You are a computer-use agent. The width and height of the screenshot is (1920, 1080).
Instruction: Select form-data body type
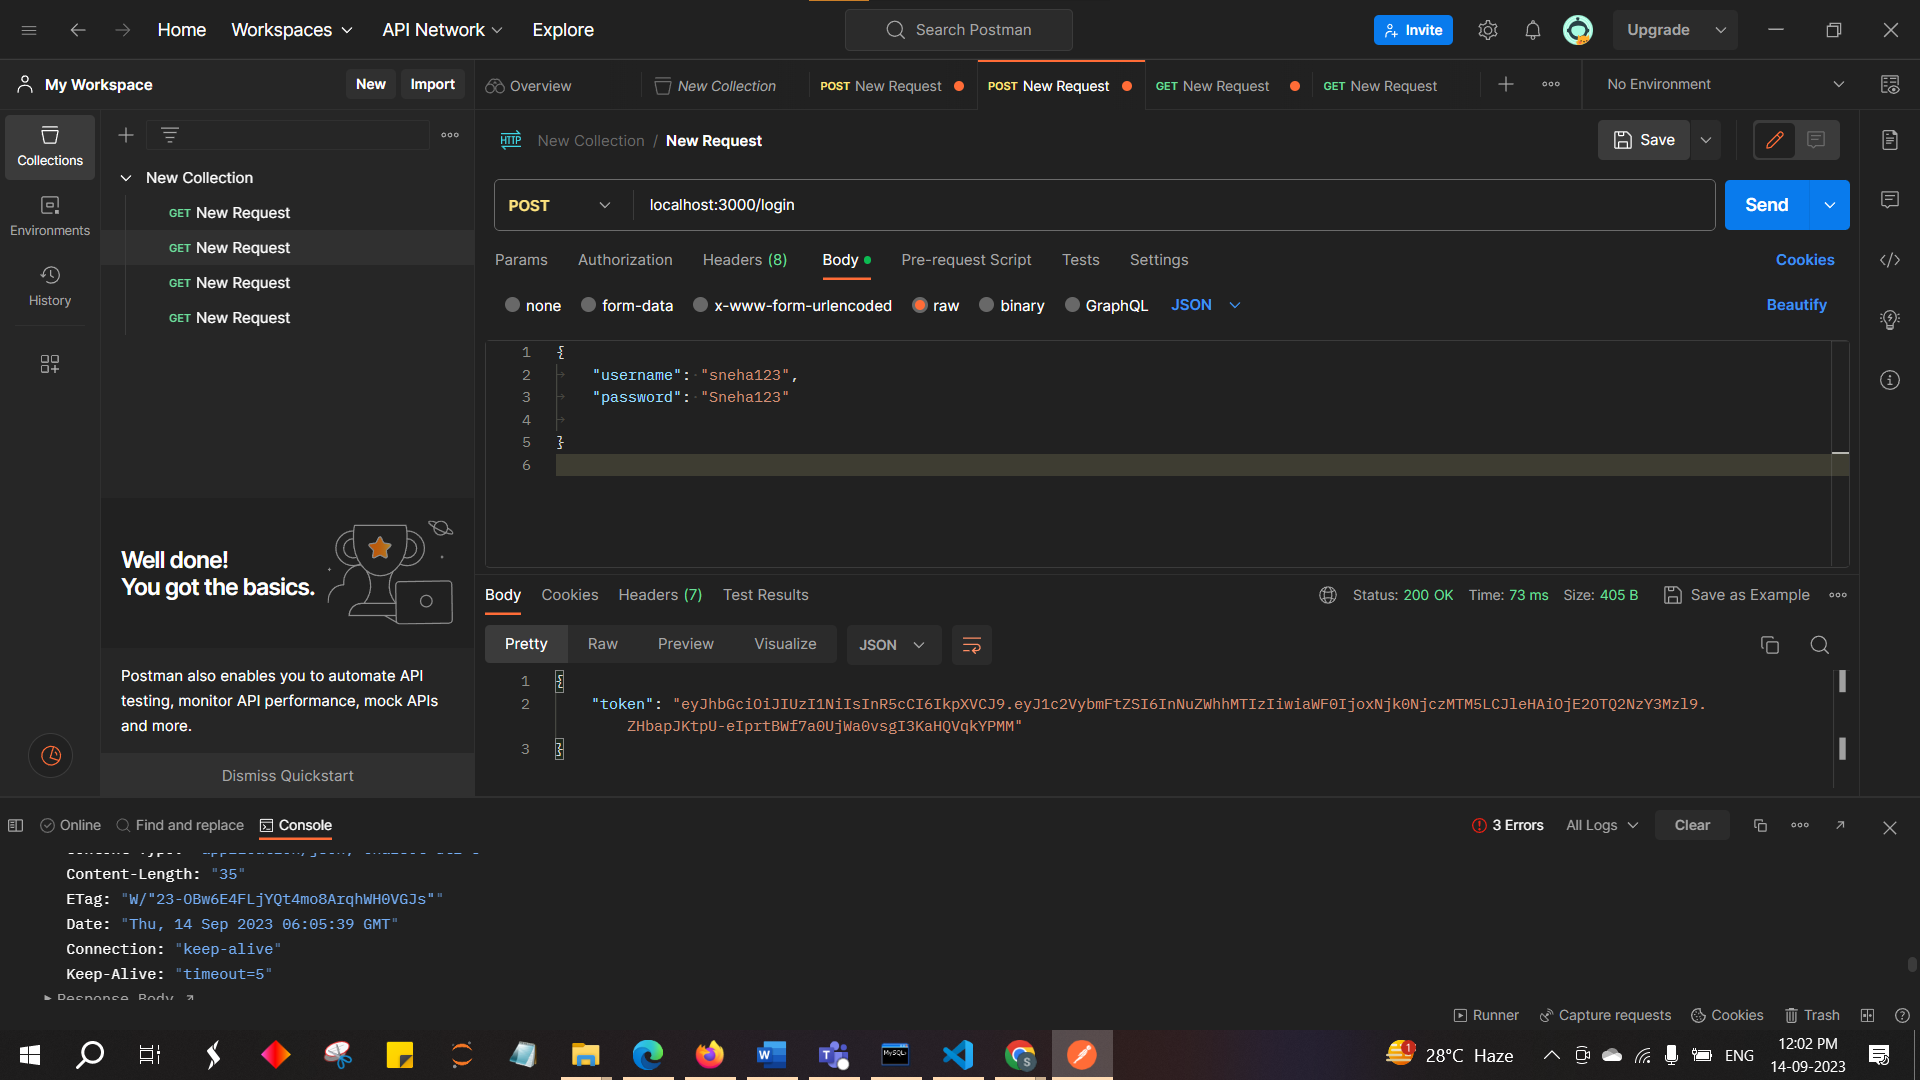pyautogui.click(x=588, y=305)
